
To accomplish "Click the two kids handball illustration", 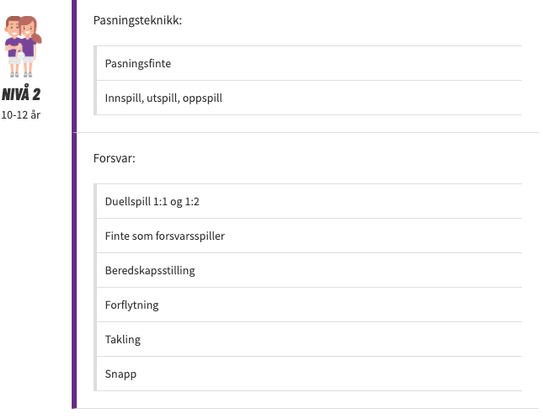I will coord(23,46).
